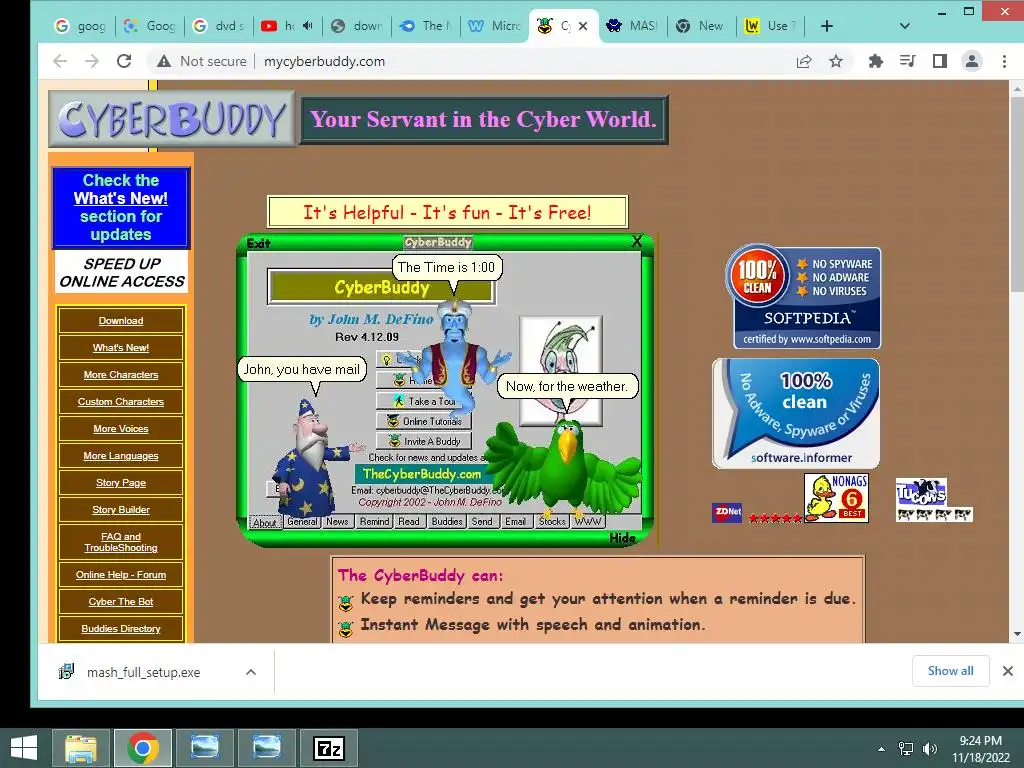Click the Merlin wizard character
Screen dimensions: 1024x768
(x=310, y=458)
